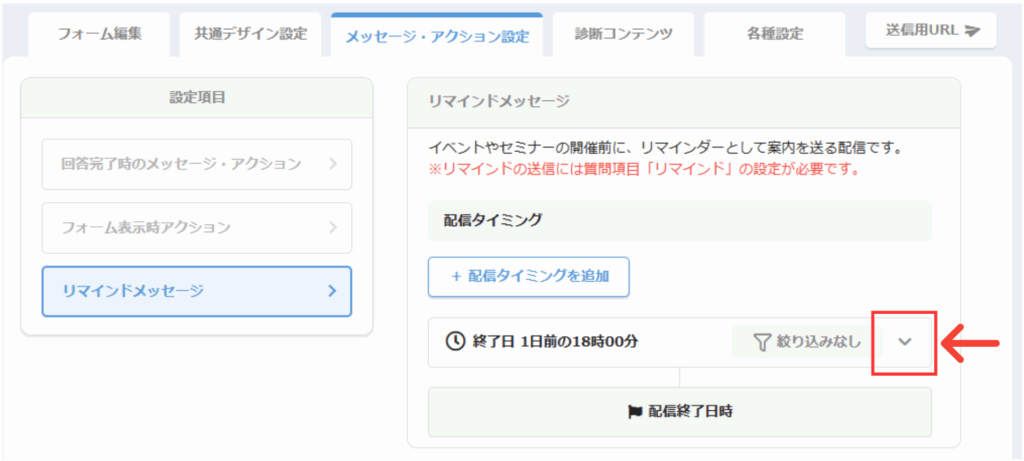Click the arrow next to フォーム表示時アクション

[333, 228]
